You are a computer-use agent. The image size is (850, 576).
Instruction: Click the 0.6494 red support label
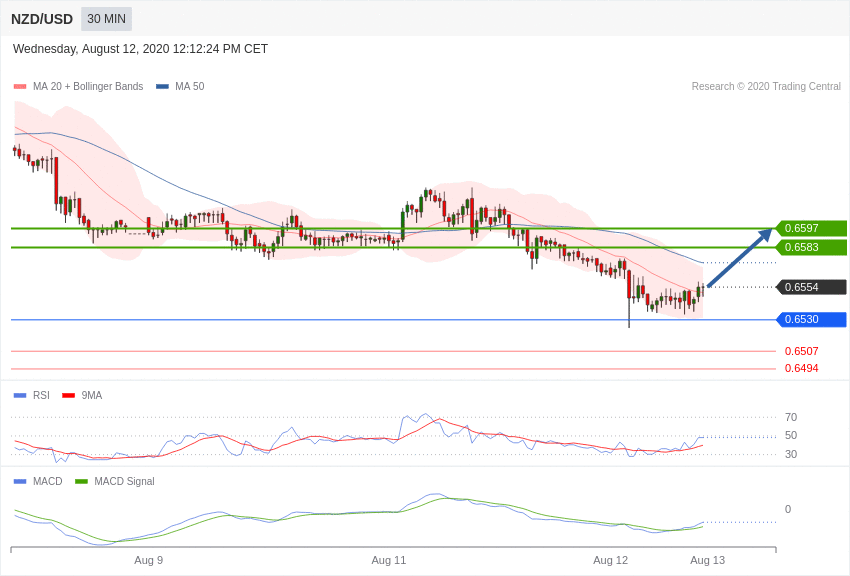click(802, 368)
